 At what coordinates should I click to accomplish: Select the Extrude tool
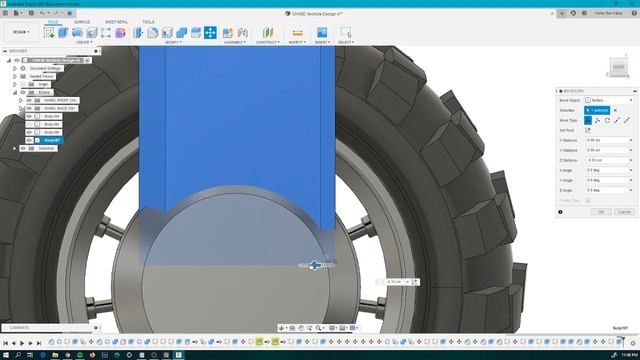pyautogui.click(x=63, y=33)
